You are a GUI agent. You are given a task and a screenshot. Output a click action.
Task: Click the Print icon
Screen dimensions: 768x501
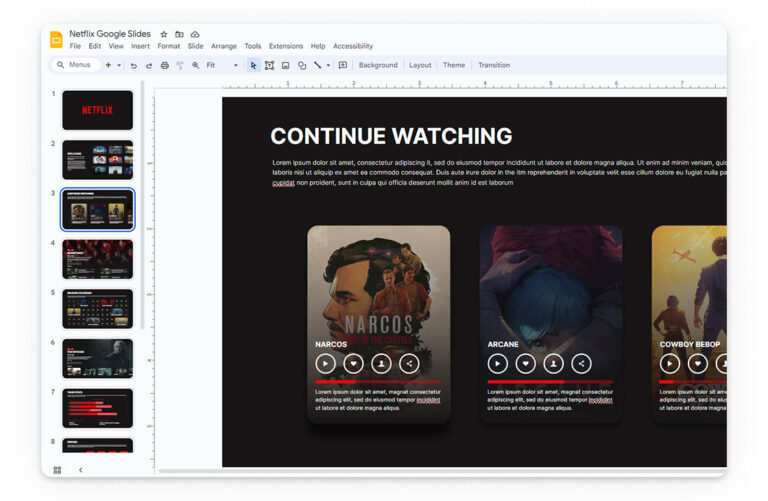pyautogui.click(x=165, y=65)
